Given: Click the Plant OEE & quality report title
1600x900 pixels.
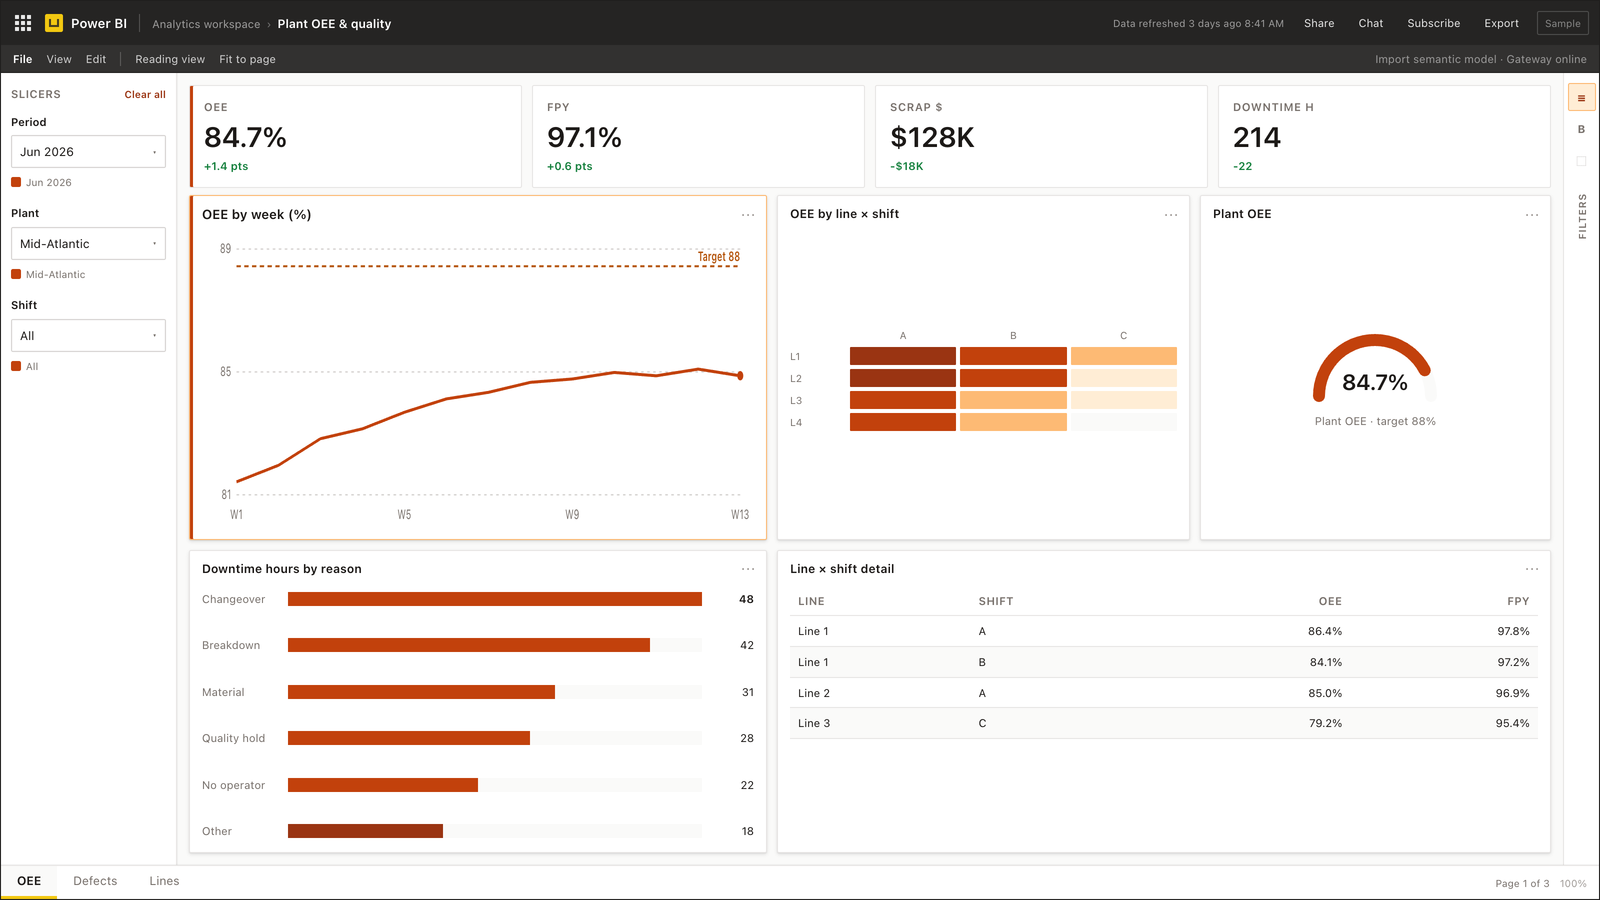Looking at the screenshot, I should click(x=334, y=24).
